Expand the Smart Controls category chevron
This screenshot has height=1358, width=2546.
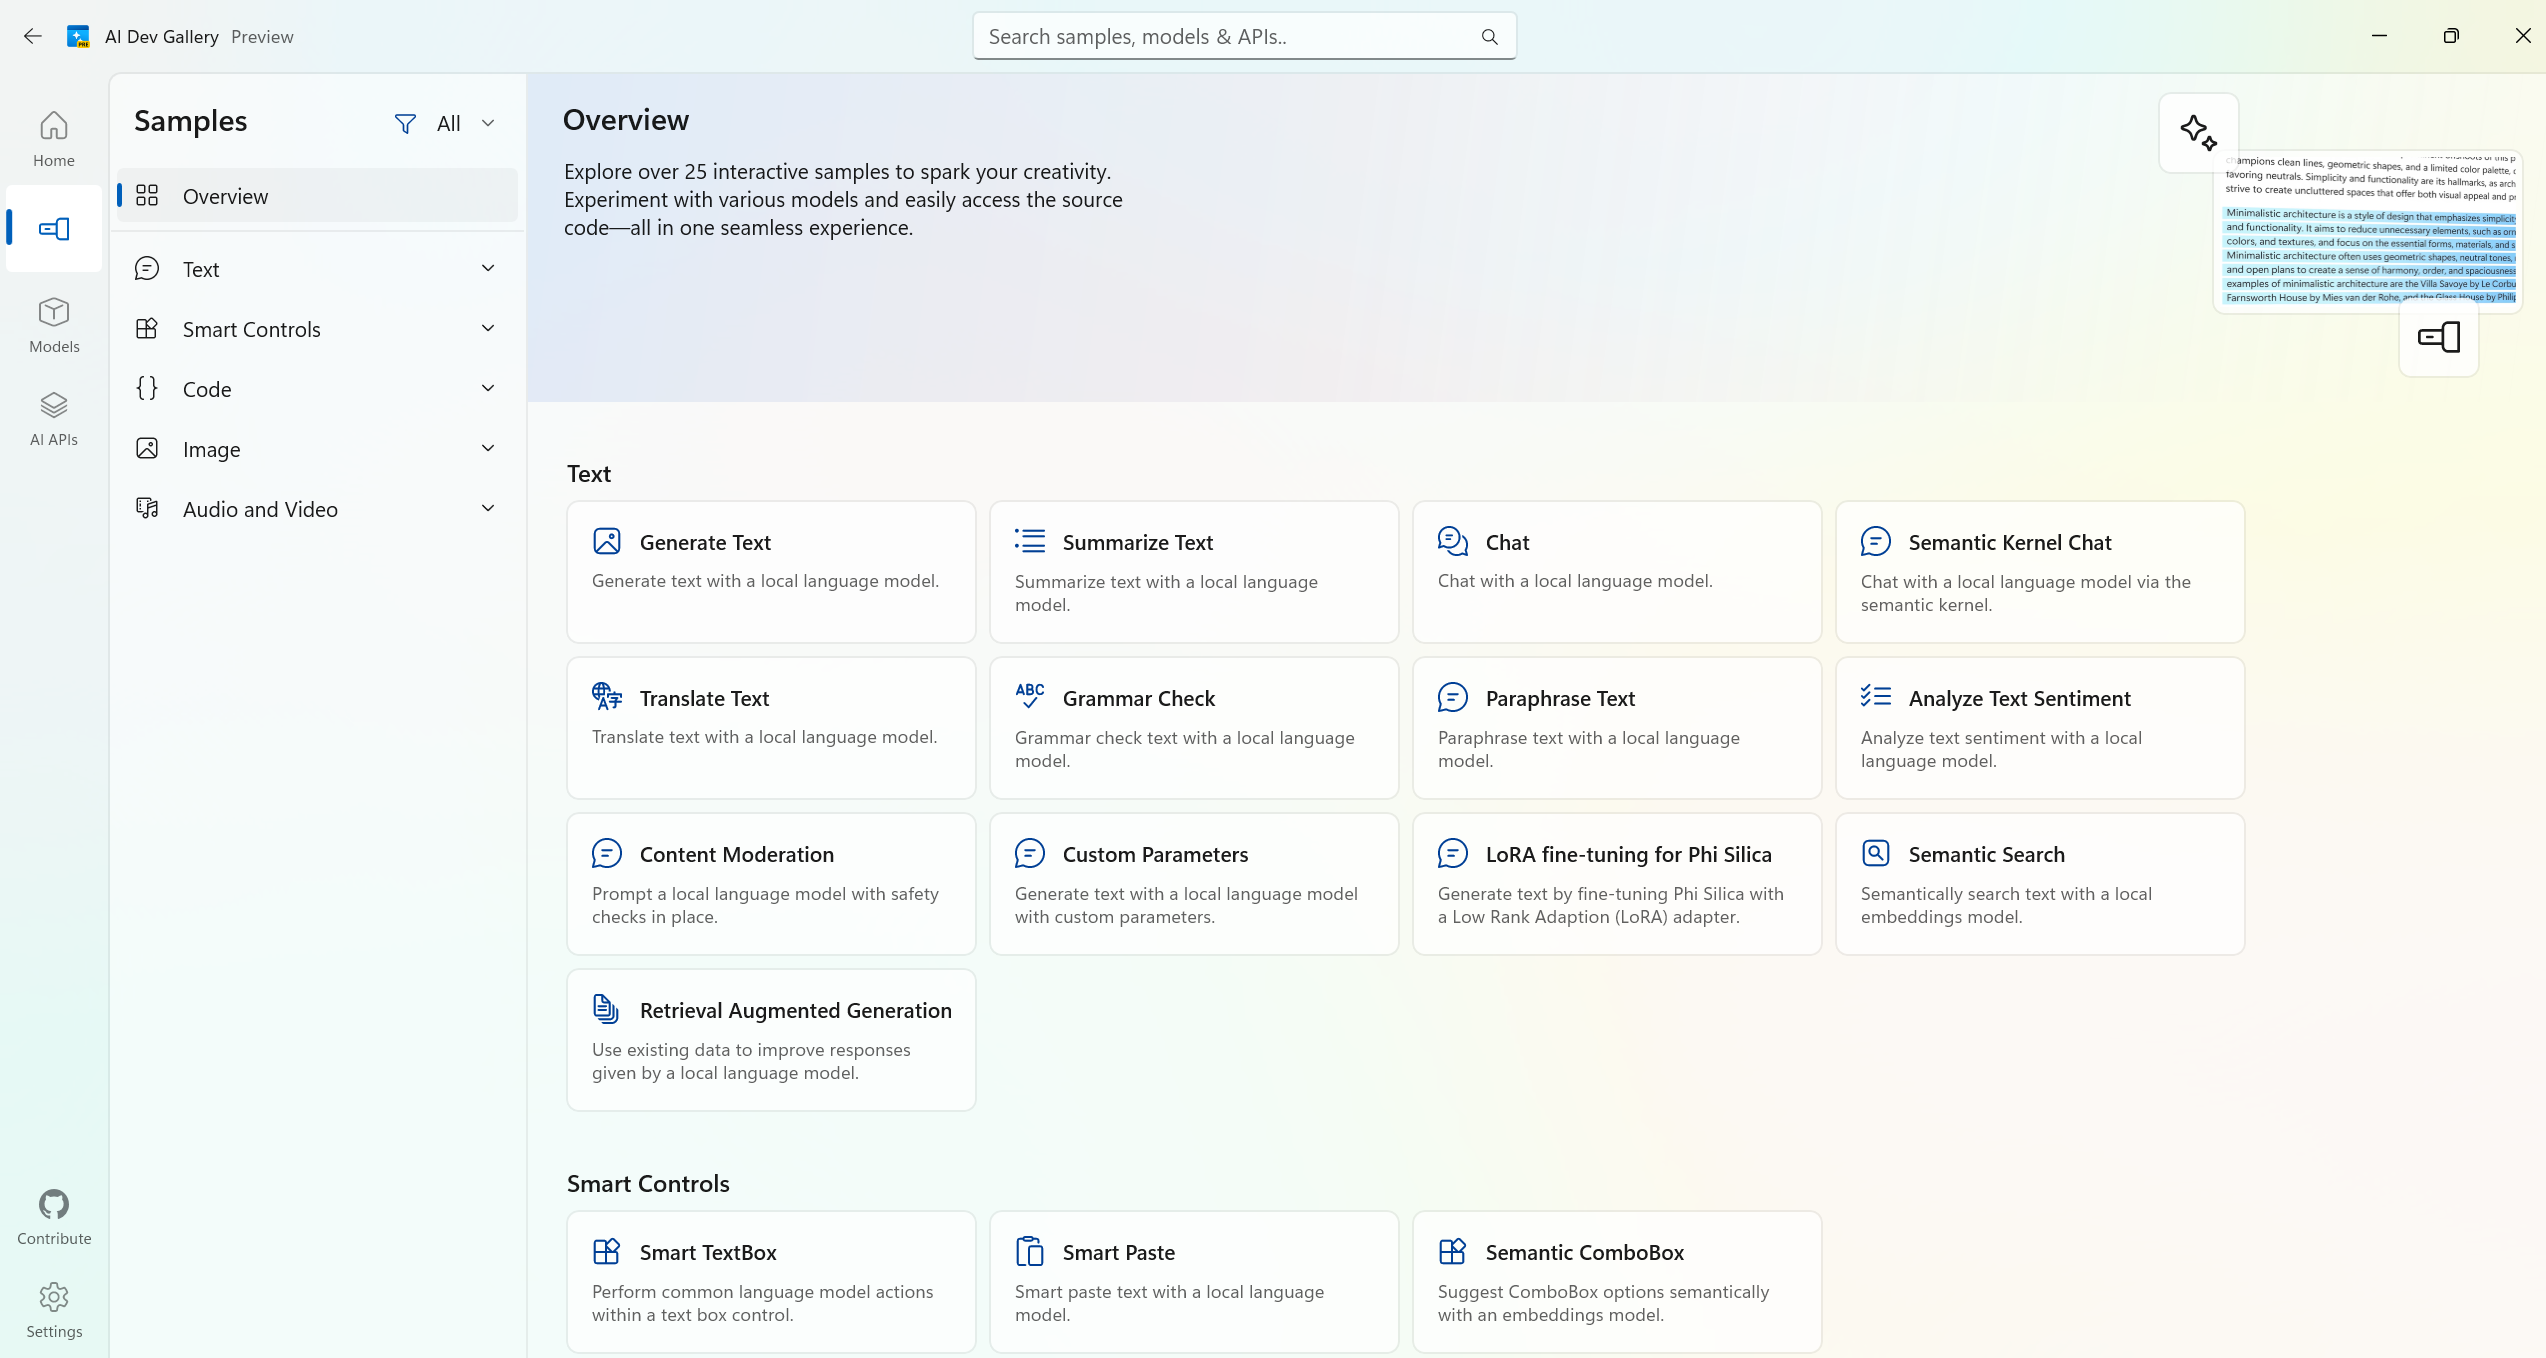[x=488, y=328]
